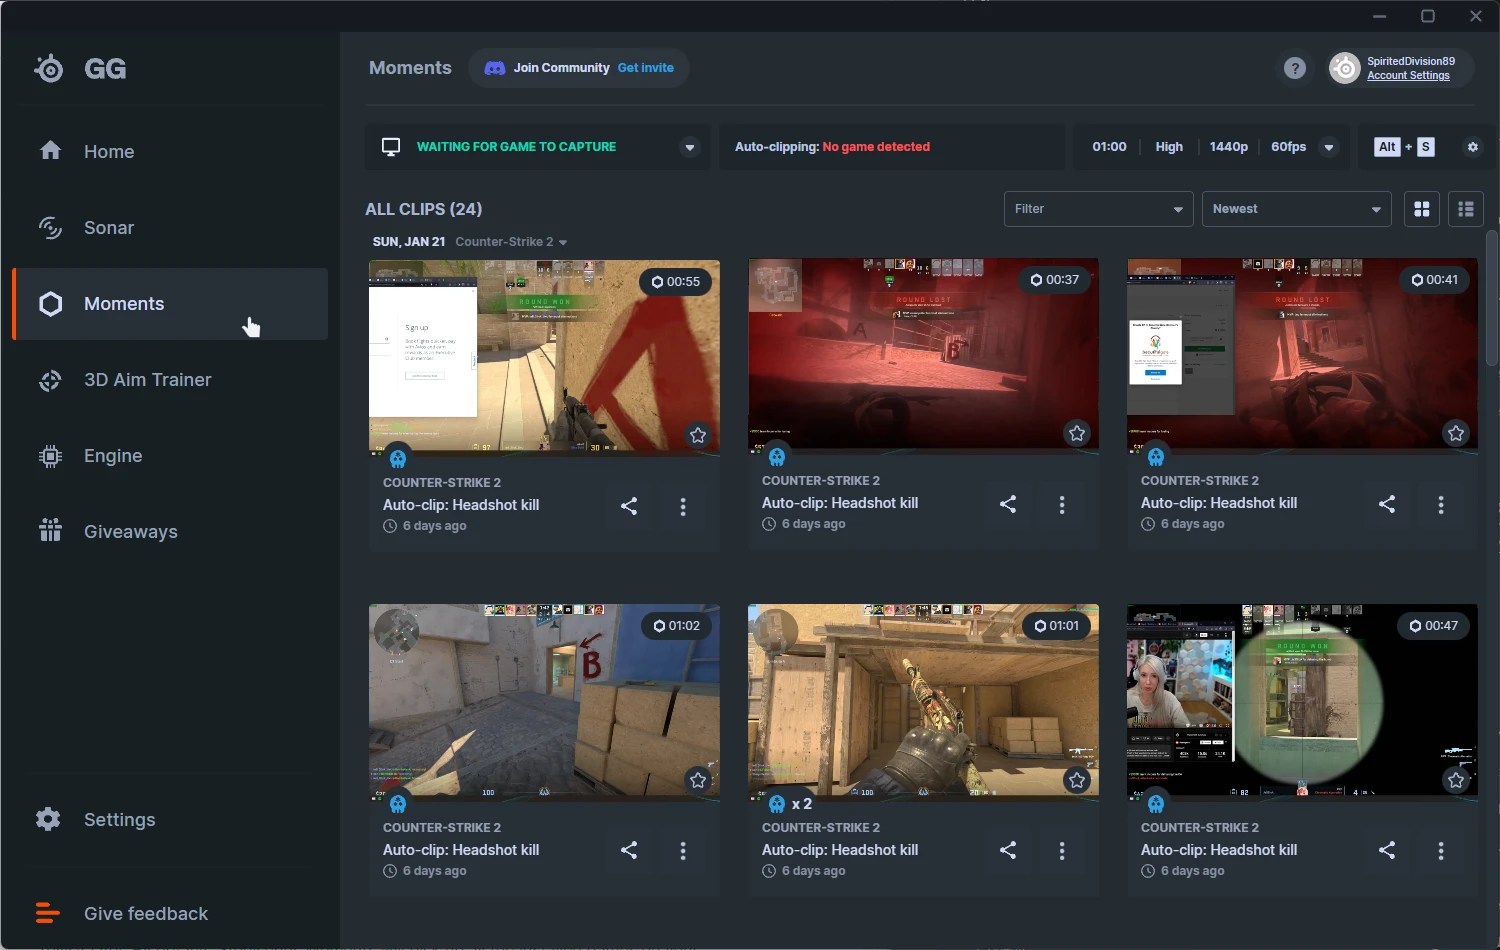Switch clips to grid view
This screenshot has height=950, width=1500.
click(x=1422, y=209)
